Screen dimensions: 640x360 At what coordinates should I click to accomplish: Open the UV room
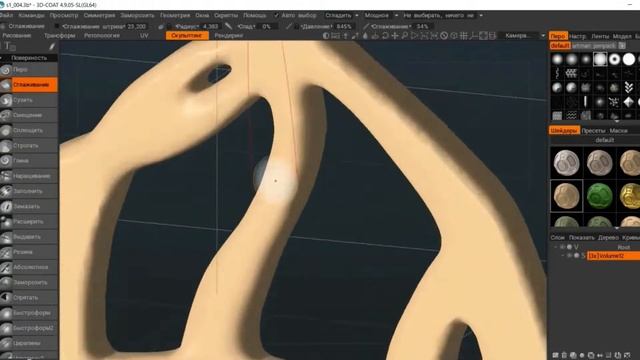144,36
